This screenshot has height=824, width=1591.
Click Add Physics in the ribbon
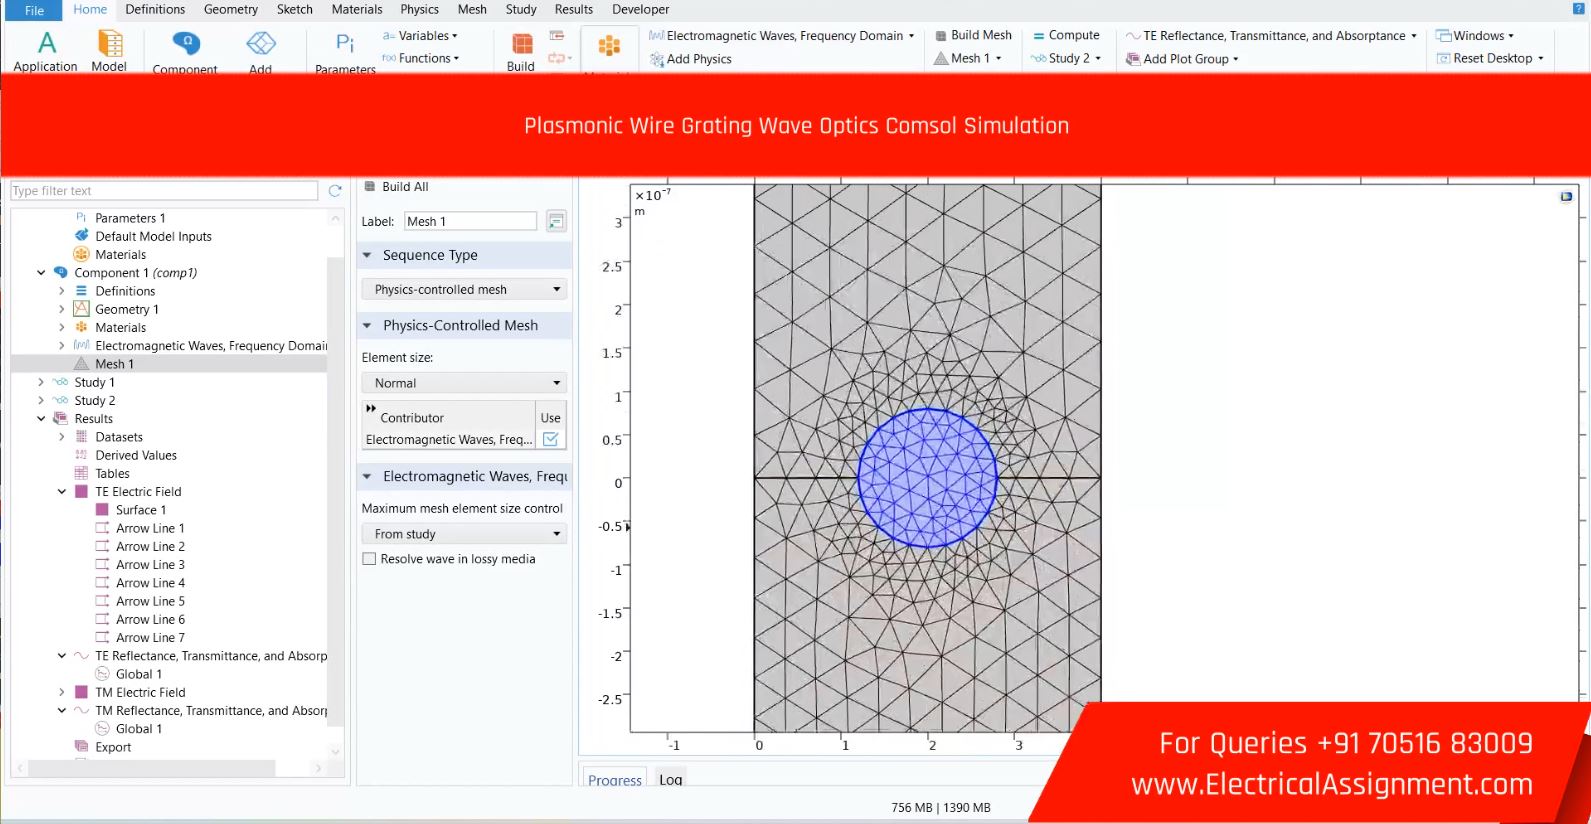click(x=690, y=59)
